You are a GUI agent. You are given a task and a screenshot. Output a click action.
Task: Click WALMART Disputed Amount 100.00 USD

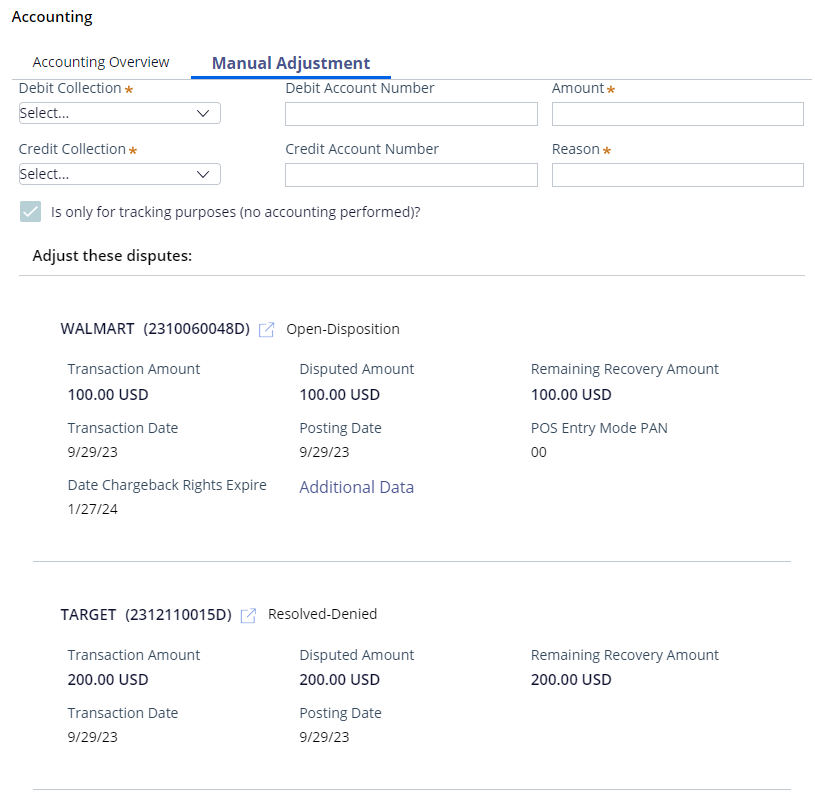coord(339,395)
